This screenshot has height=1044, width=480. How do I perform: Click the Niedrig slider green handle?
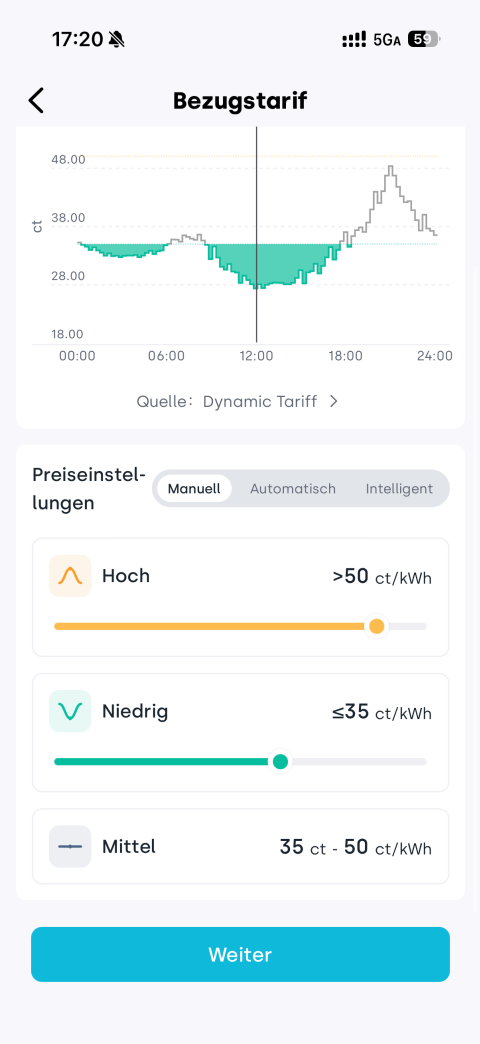[281, 762]
